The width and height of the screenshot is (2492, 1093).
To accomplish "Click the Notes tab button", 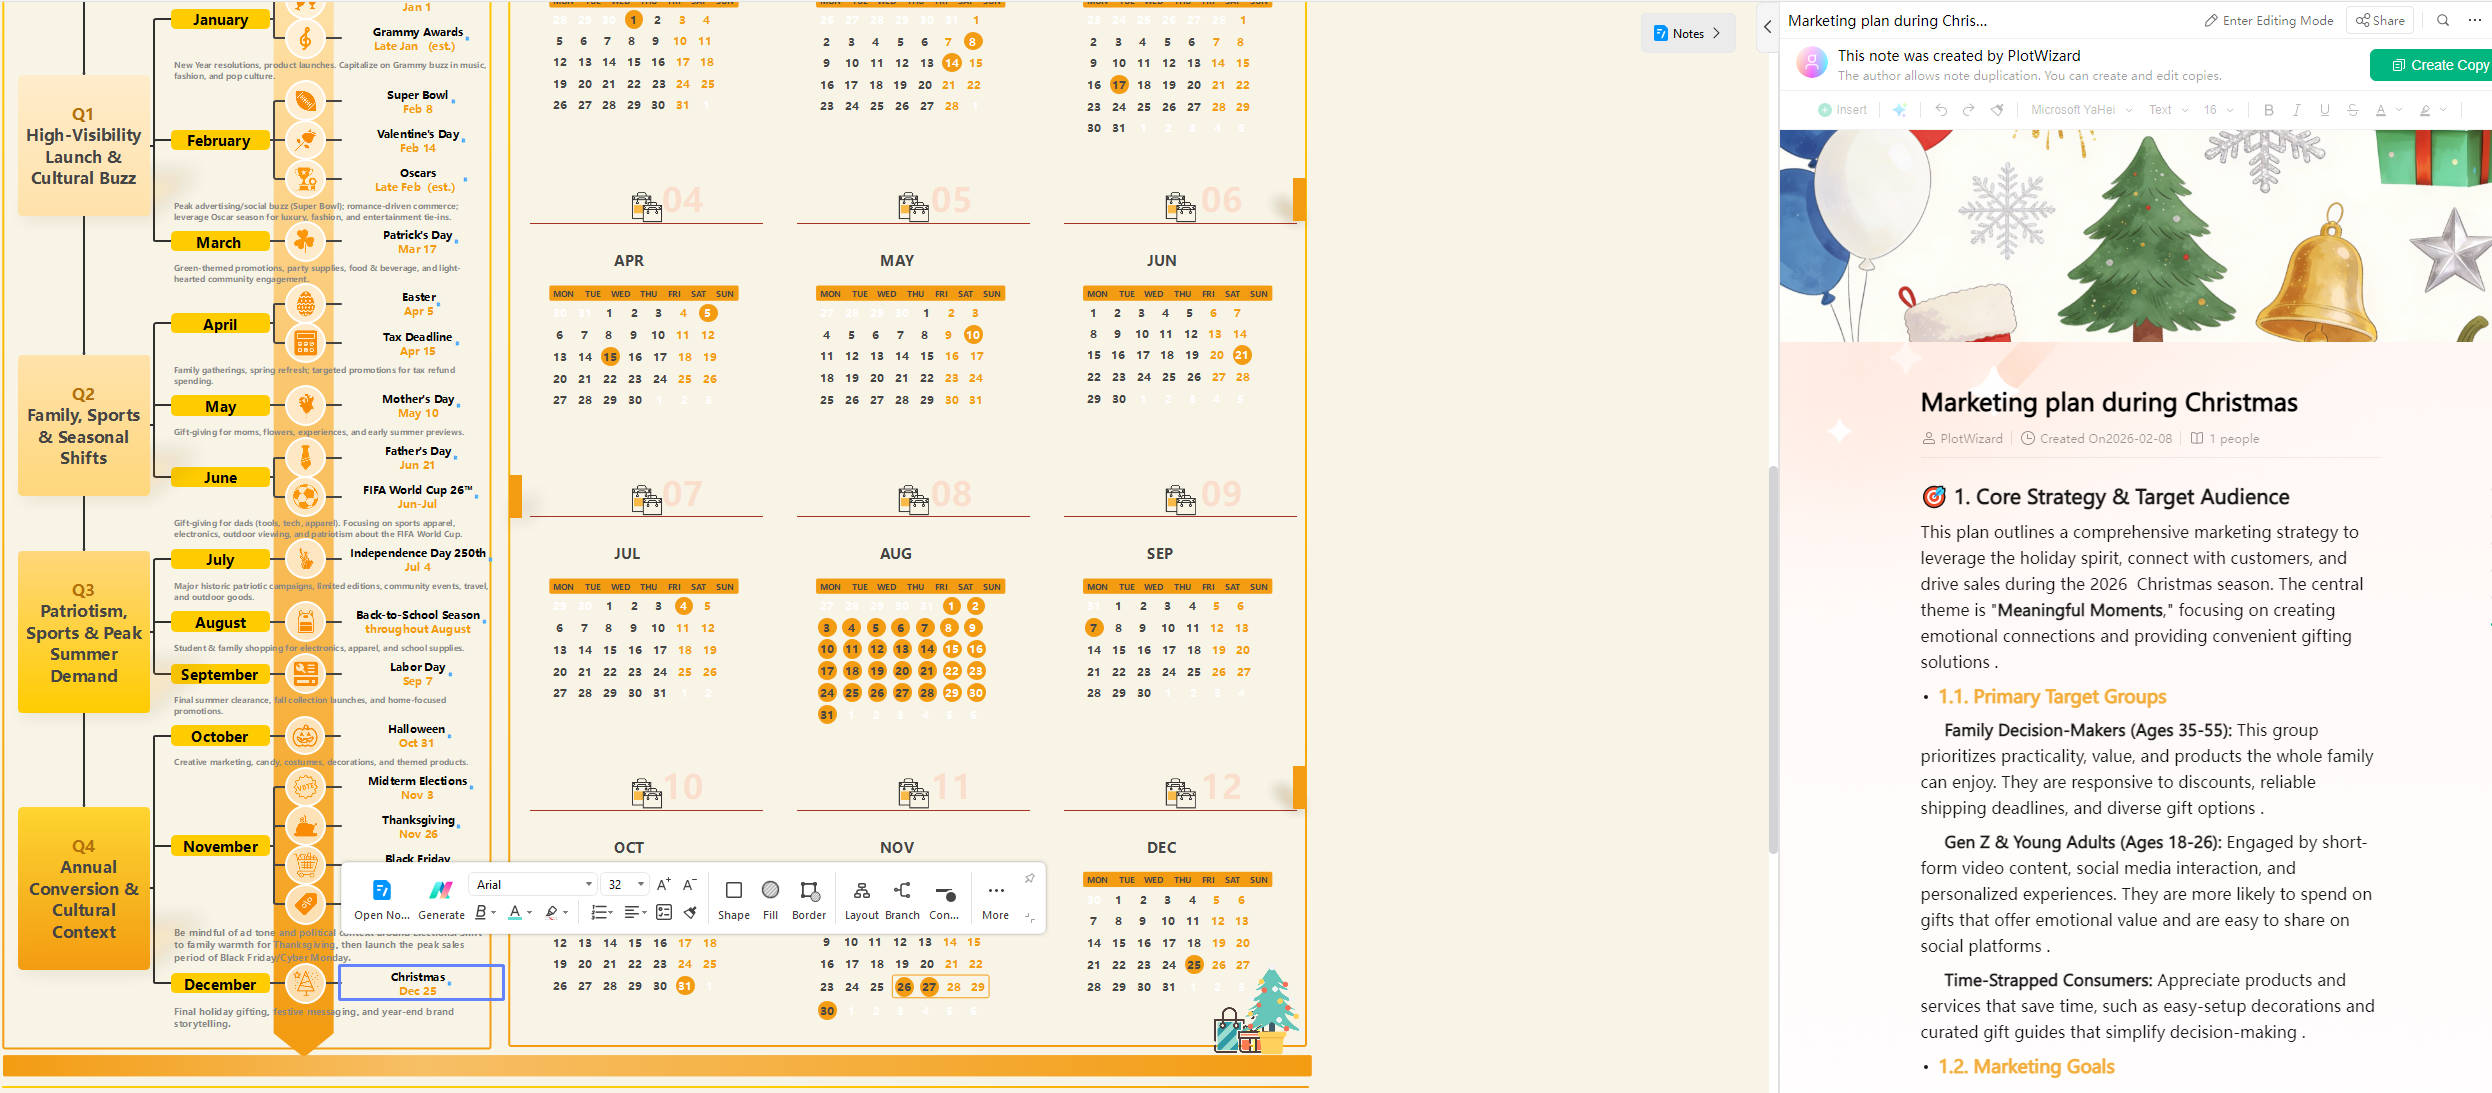I will tap(1687, 33).
